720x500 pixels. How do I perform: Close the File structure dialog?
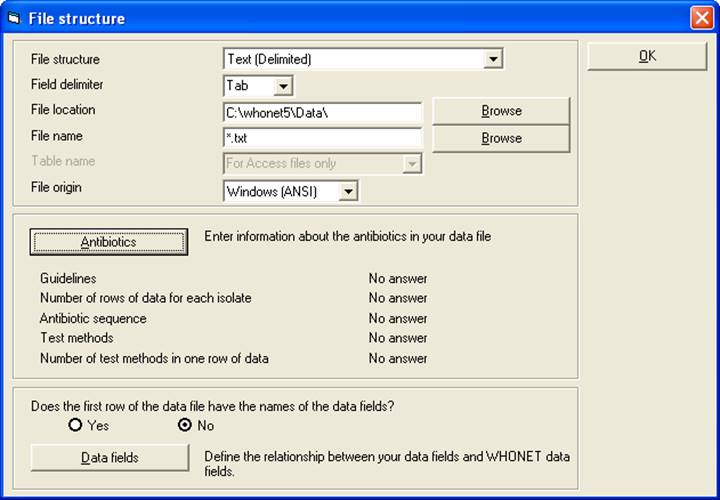702,18
